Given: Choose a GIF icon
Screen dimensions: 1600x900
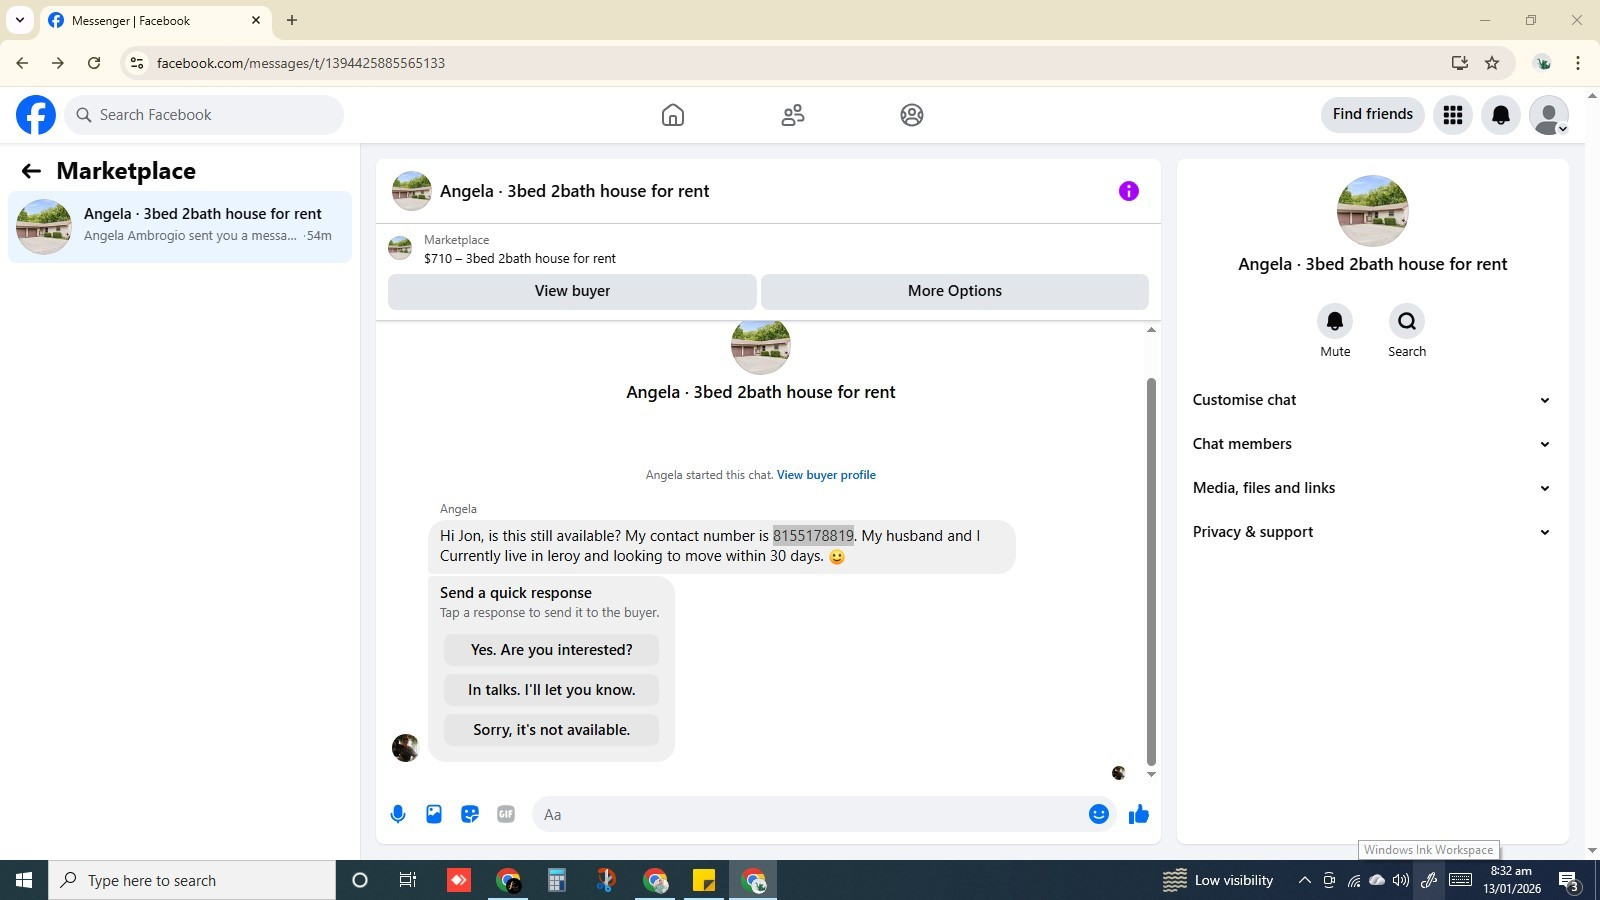Looking at the screenshot, I should click(506, 814).
